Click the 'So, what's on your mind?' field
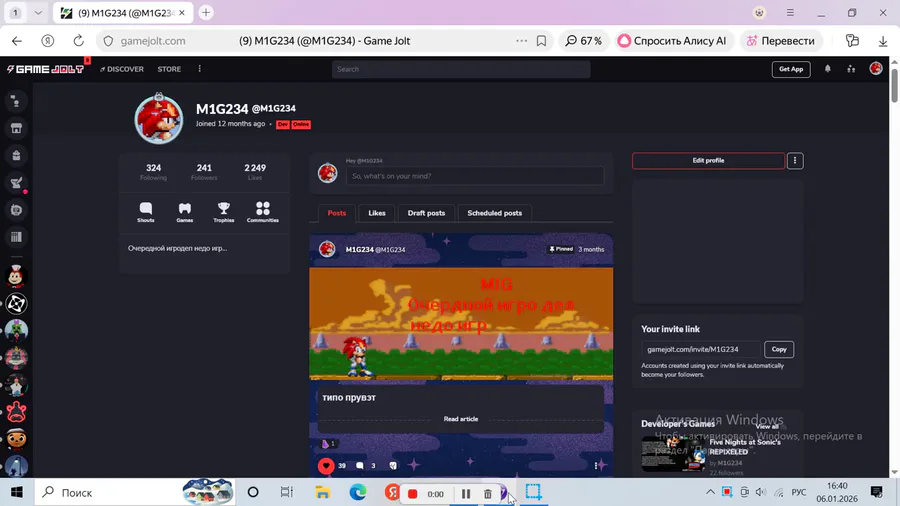The height and width of the screenshot is (506, 900). point(475,176)
